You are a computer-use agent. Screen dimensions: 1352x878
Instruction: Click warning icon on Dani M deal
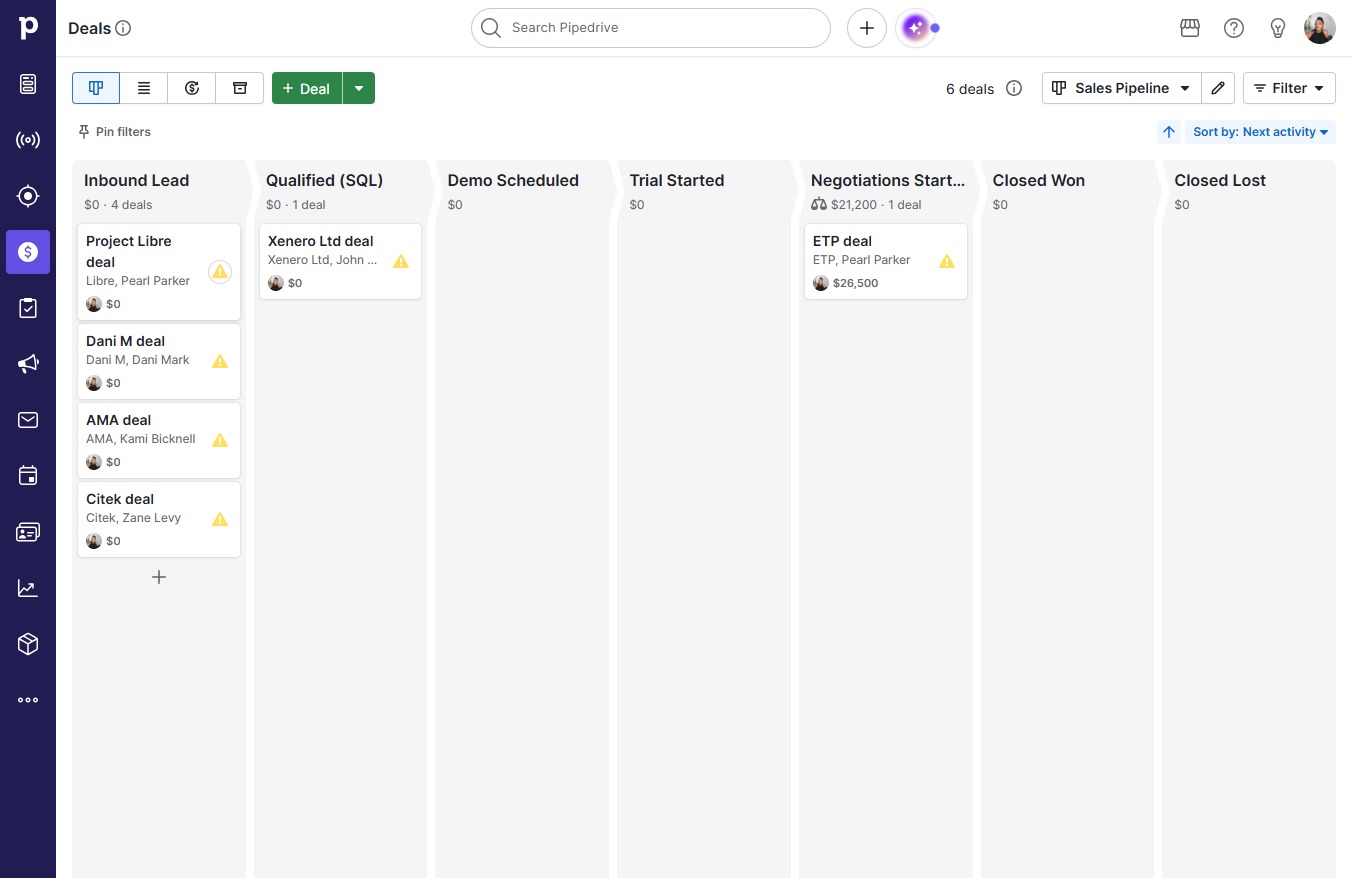pyautogui.click(x=220, y=361)
